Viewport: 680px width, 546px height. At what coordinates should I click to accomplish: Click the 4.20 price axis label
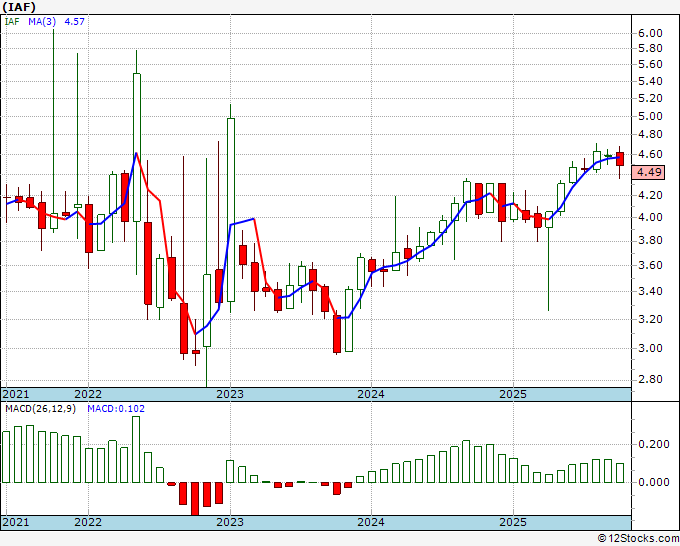650,195
